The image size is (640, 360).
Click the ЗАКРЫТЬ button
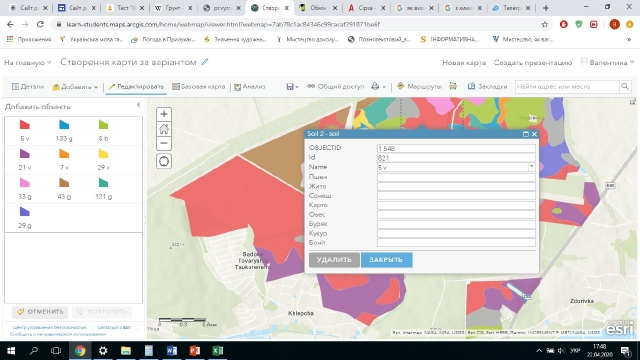click(386, 260)
